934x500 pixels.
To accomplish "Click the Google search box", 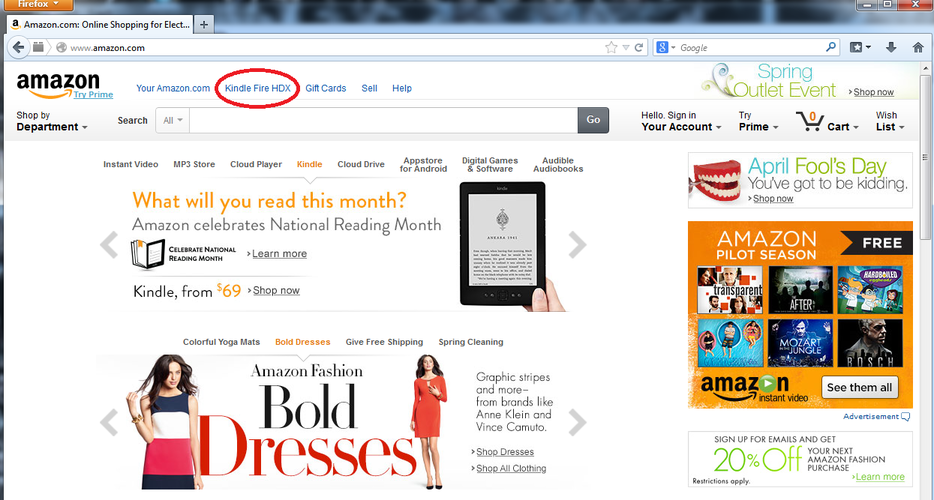I will (x=751, y=48).
